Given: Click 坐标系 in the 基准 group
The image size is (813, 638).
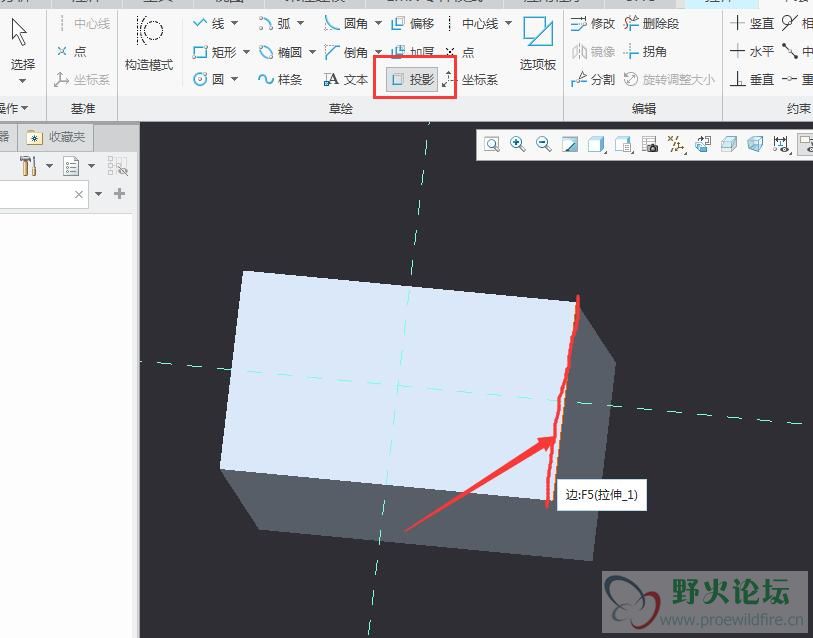Looking at the screenshot, I should point(82,79).
